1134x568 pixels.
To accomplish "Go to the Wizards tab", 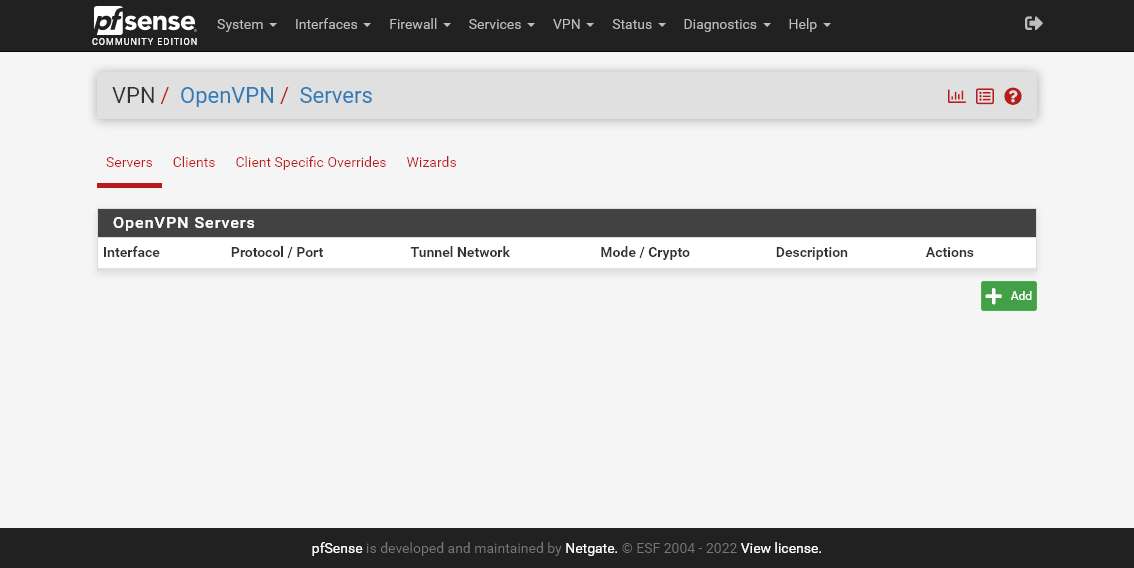I will (432, 163).
